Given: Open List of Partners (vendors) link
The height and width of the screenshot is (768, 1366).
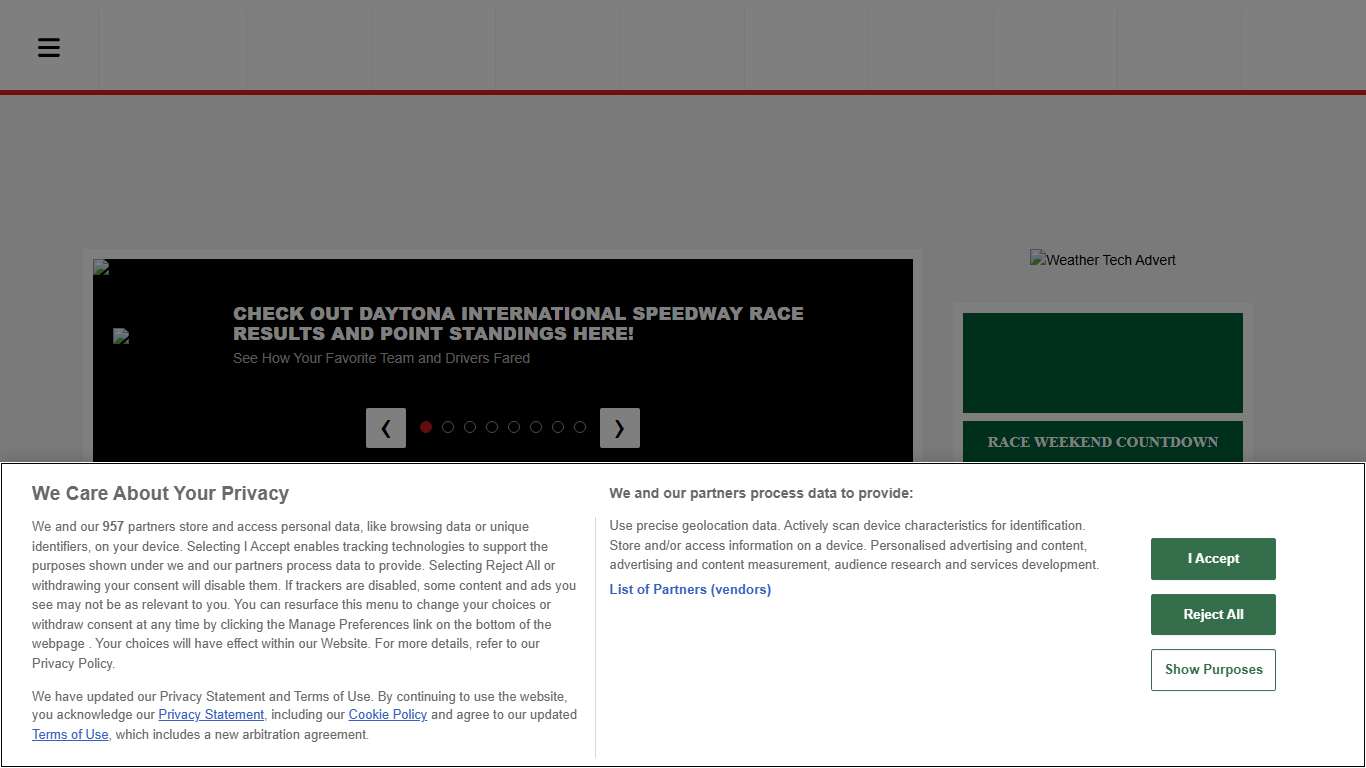Looking at the screenshot, I should click(690, 590).
